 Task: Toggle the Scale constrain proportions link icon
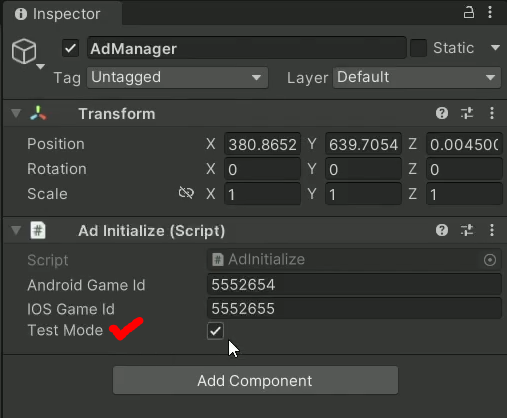(x=186, y=193)
